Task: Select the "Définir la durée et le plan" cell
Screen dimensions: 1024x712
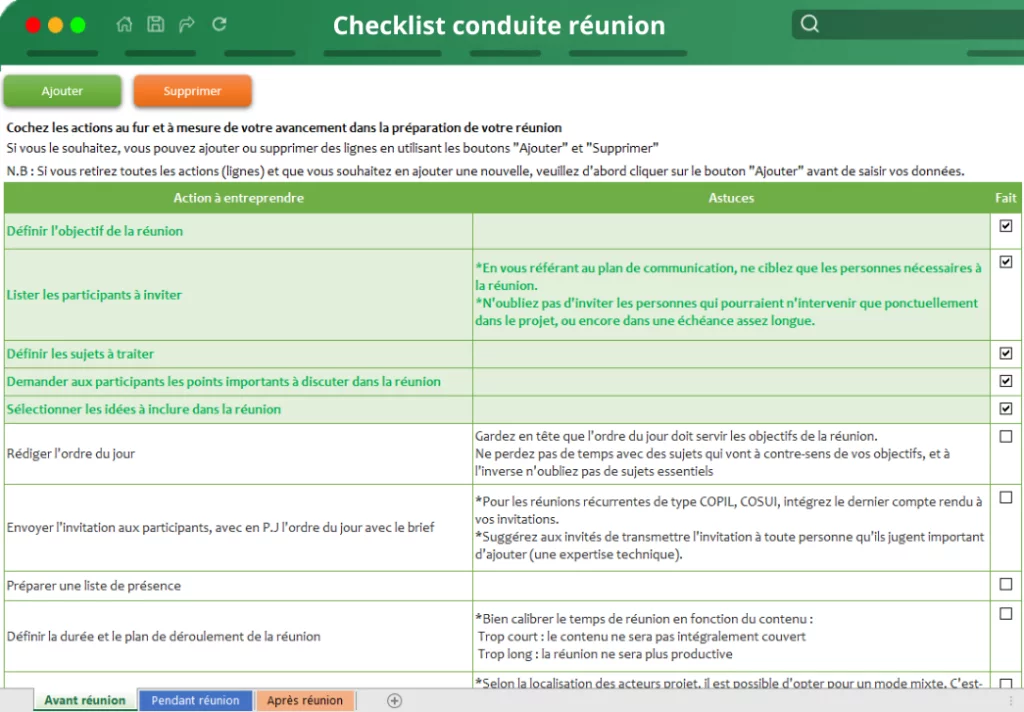Action: 238,636
